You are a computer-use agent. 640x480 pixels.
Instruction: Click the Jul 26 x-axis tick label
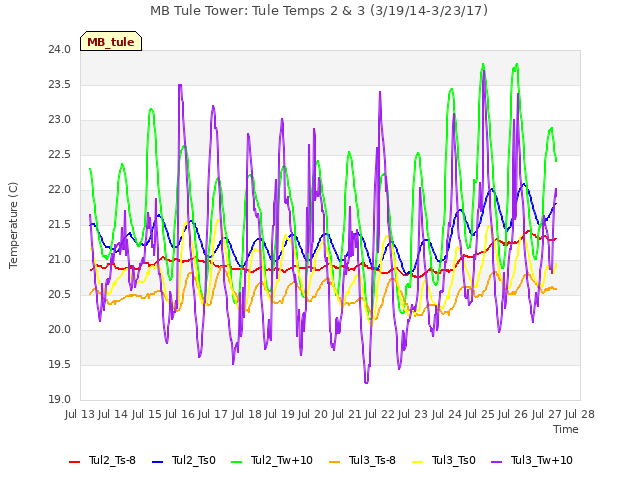(x=513, y=414)
